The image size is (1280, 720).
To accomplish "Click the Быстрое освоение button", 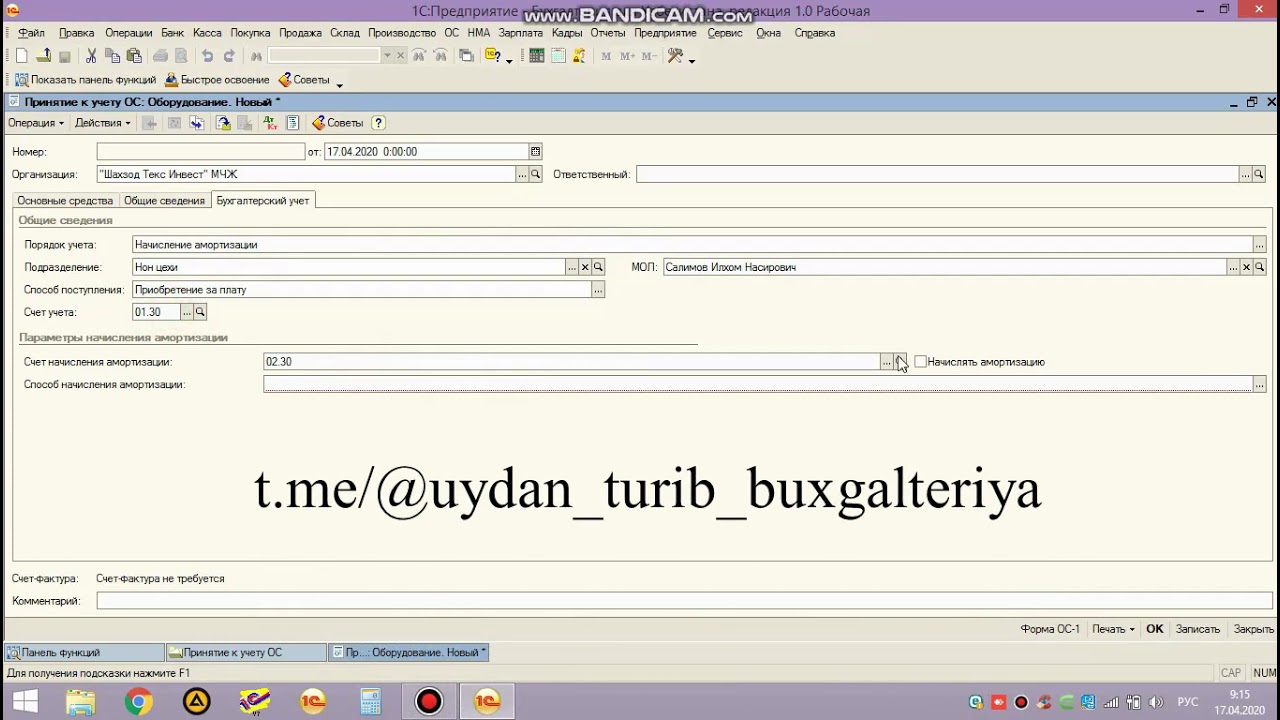I will pyautogui.click(x=217, y=80).
